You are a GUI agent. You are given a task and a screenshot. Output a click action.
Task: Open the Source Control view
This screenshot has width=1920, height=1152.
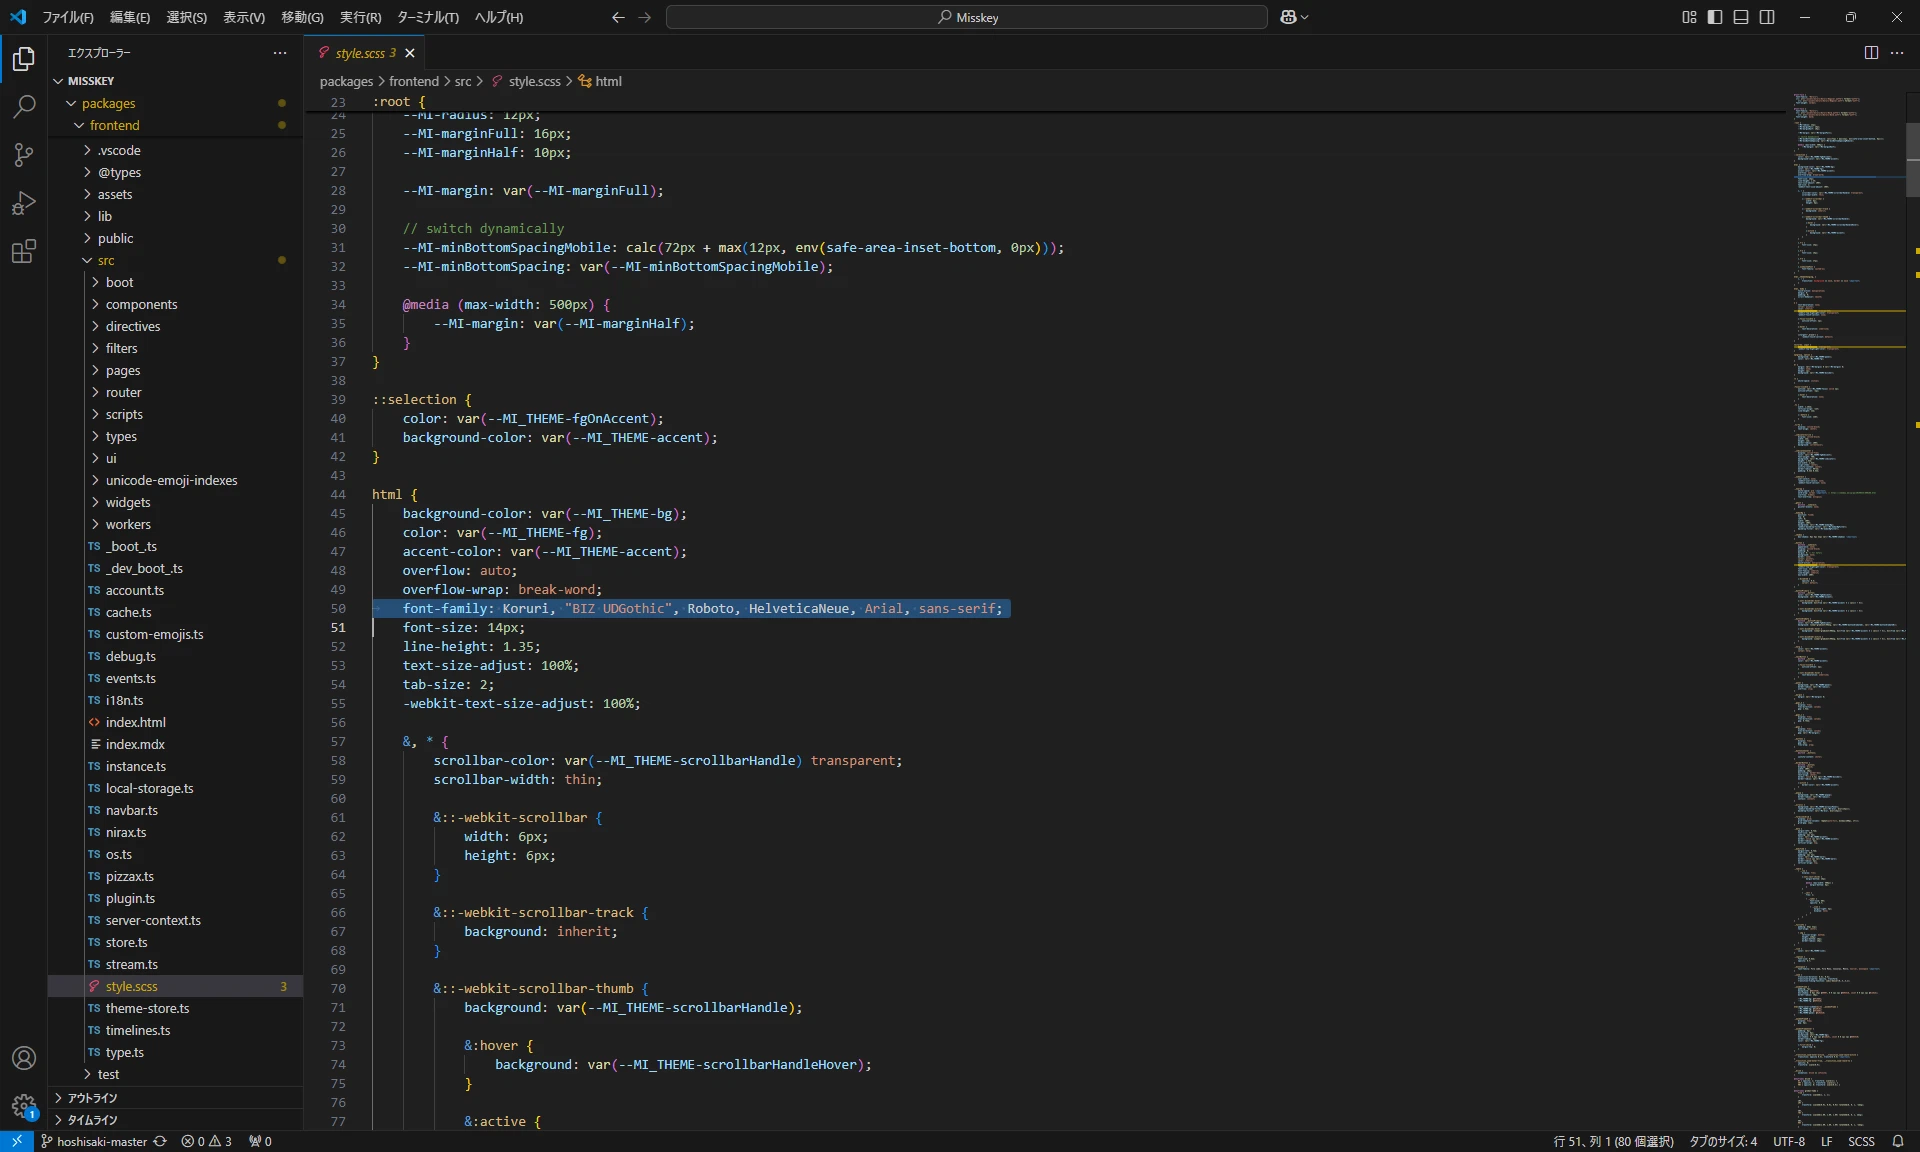pyautogui.click(x=22, y=155)
